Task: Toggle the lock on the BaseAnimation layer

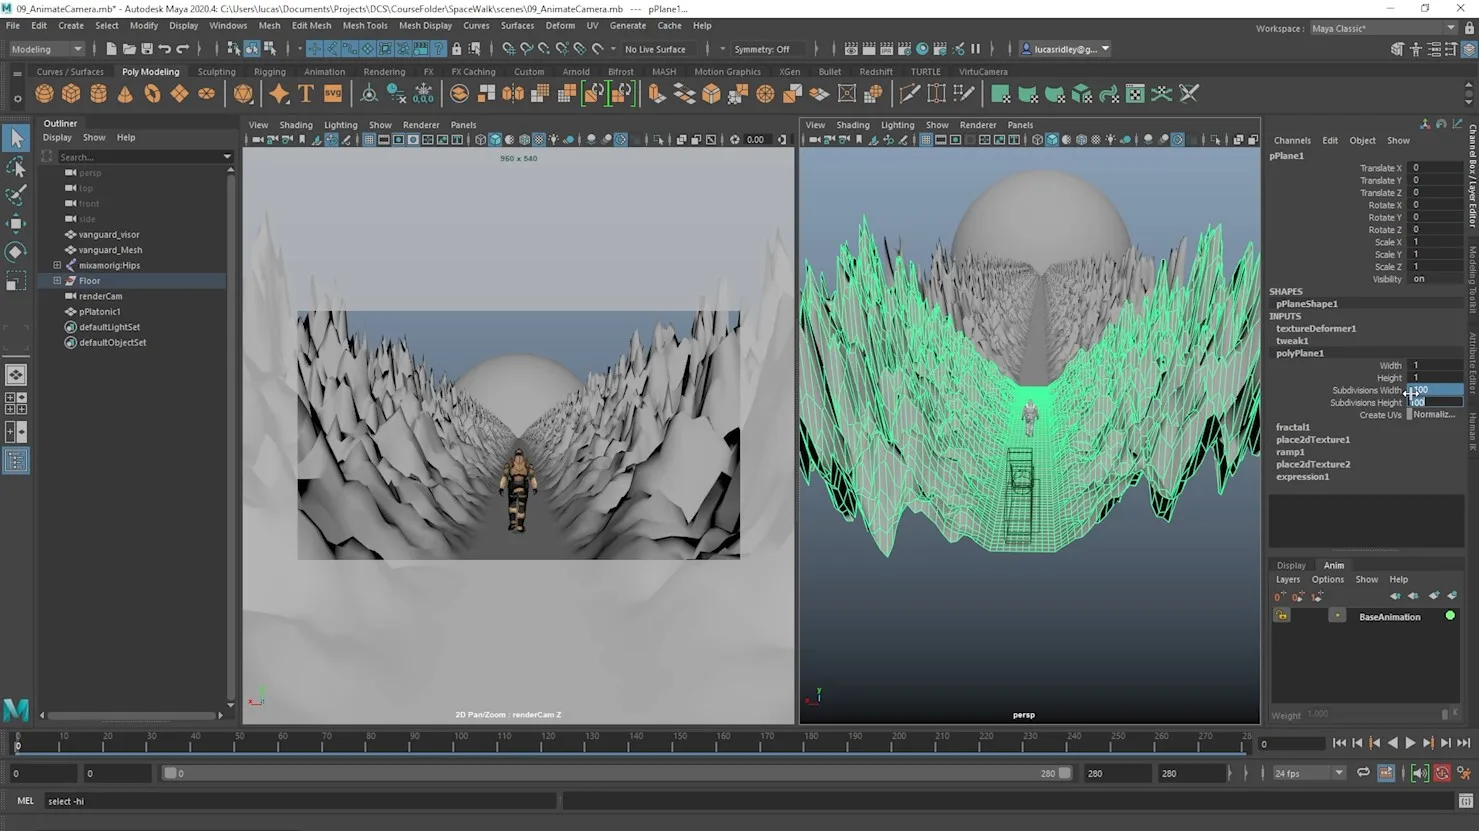Action: (x=1282, y=615)
